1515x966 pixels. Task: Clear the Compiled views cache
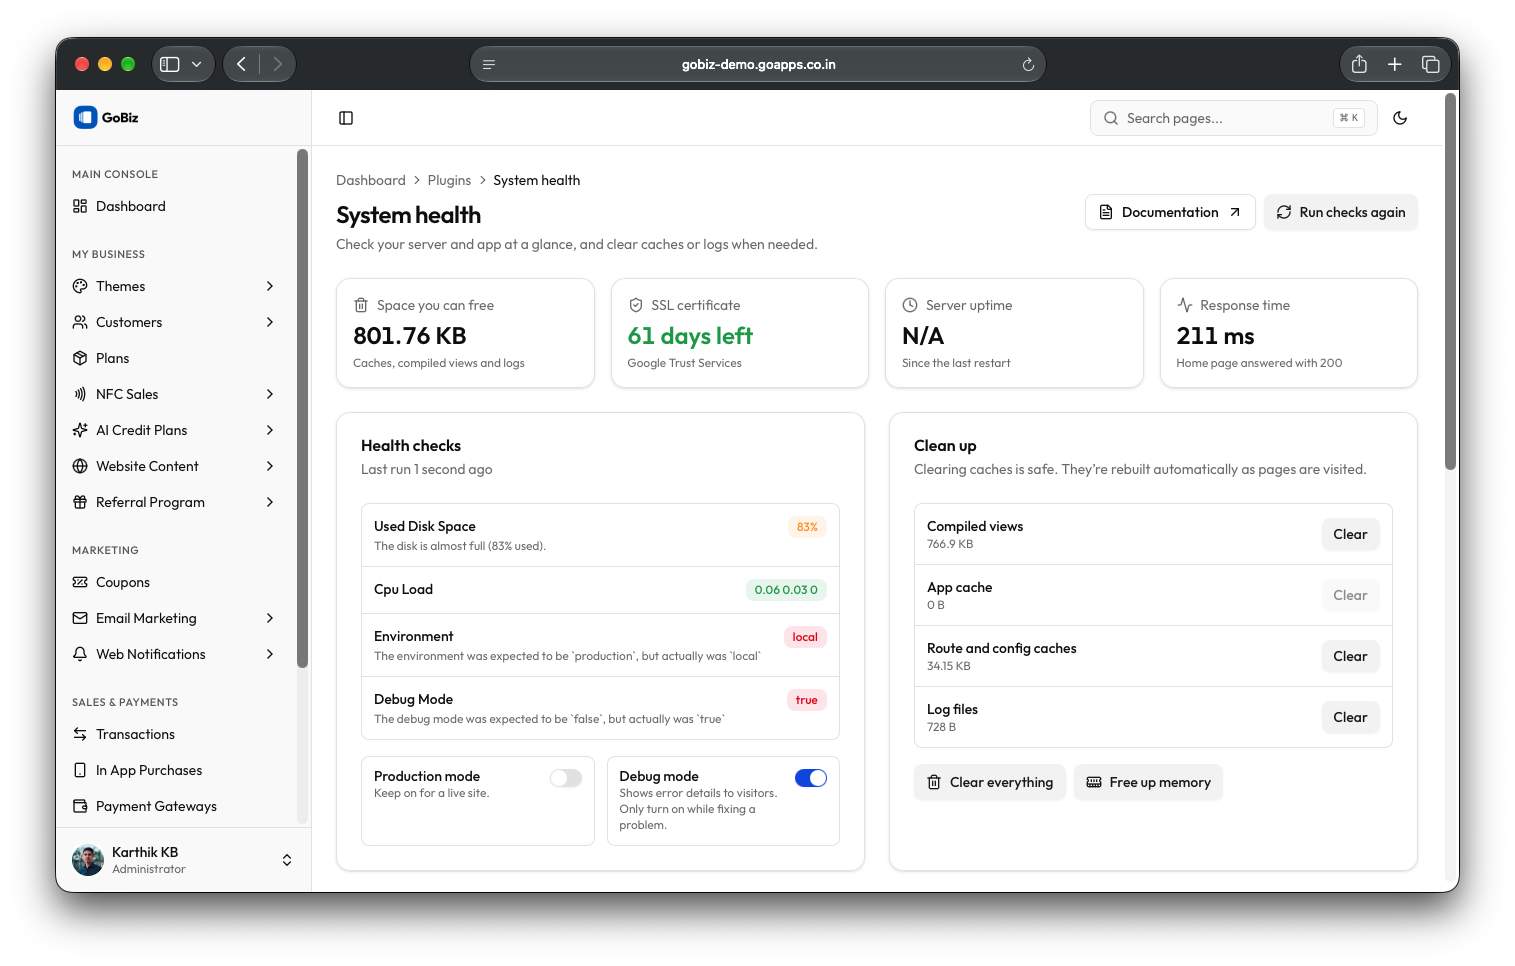tap(1350, 534)
